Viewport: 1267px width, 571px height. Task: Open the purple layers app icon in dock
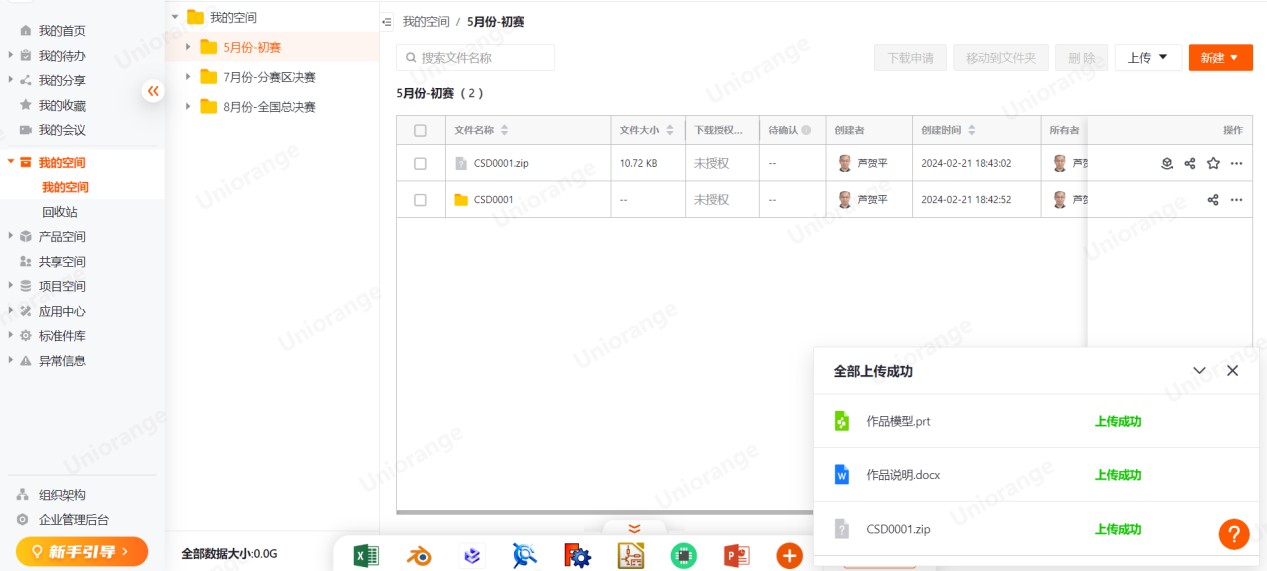coord(472,555)
